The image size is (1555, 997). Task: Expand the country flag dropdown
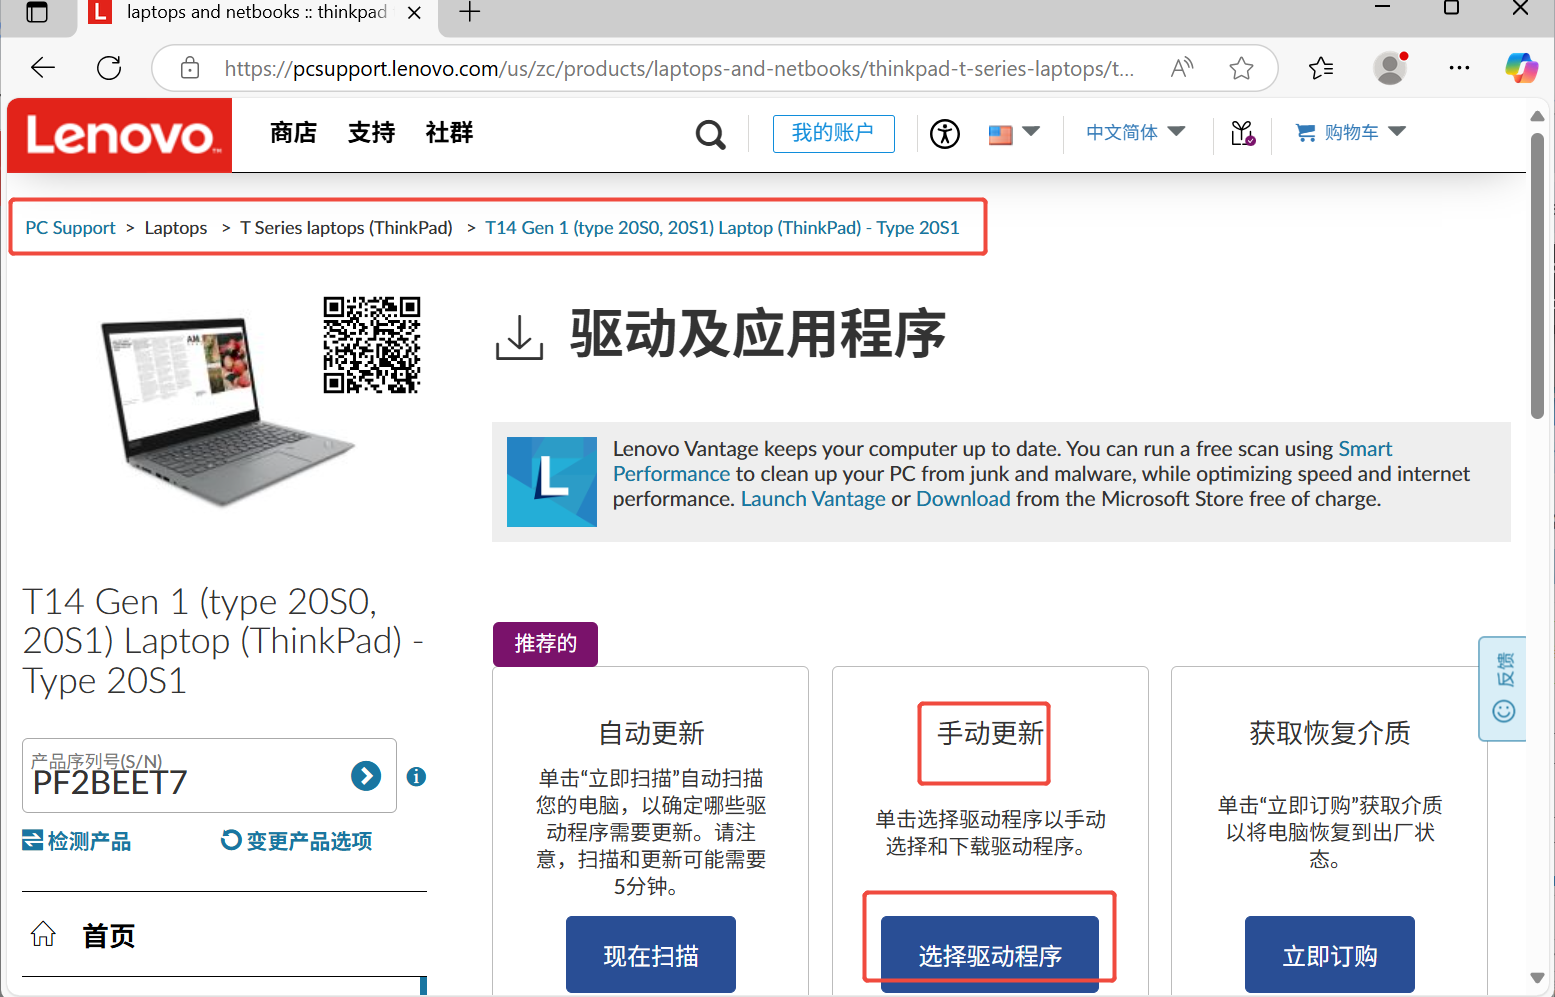pyautogui.click(x=1014, y=132)
